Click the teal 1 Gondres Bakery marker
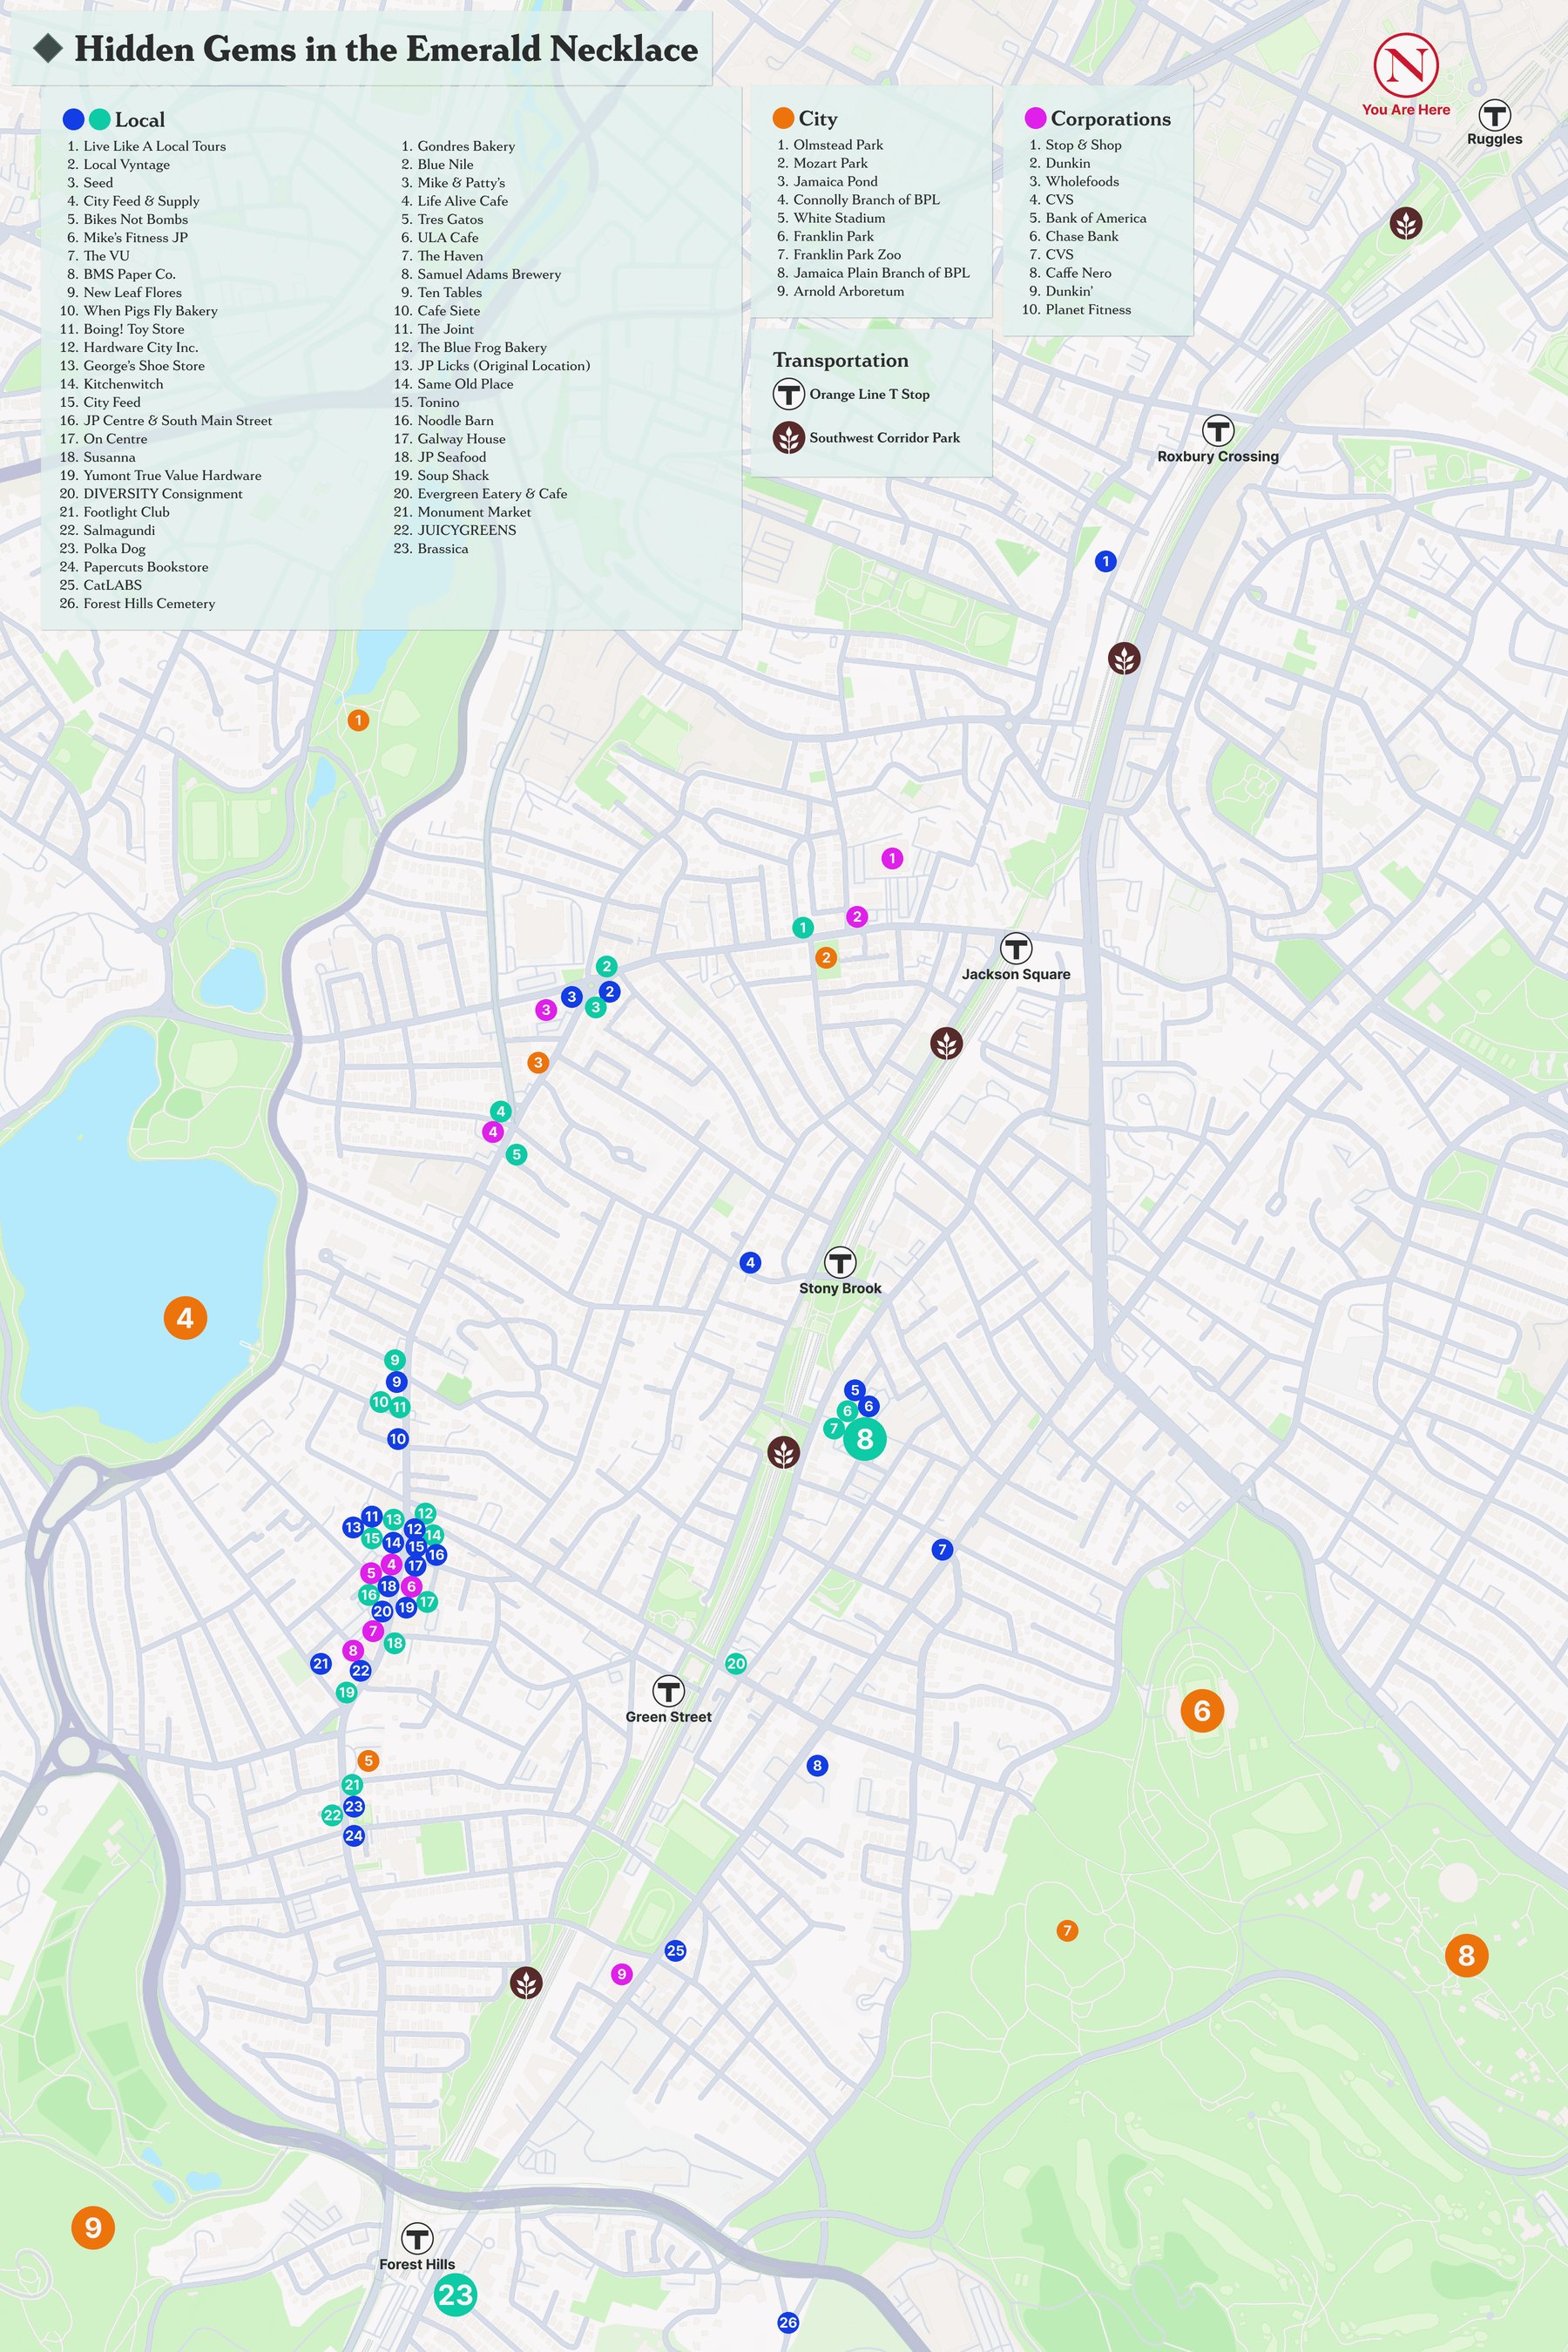This screenshot has height=2352, width=1568. point(802,928)
